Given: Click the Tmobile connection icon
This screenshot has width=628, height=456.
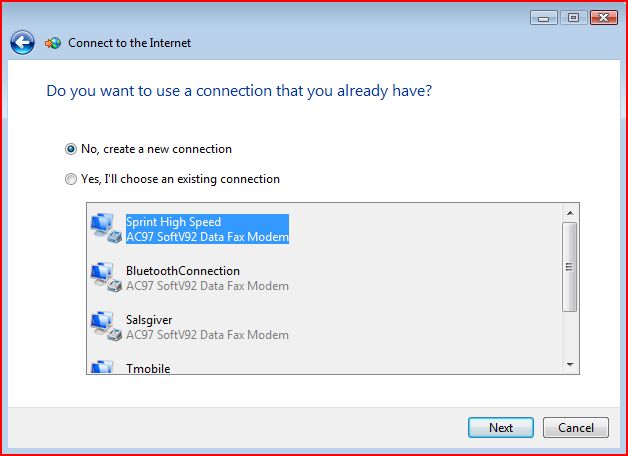Looking at the screenshot, I should click(x=103, y=367).
